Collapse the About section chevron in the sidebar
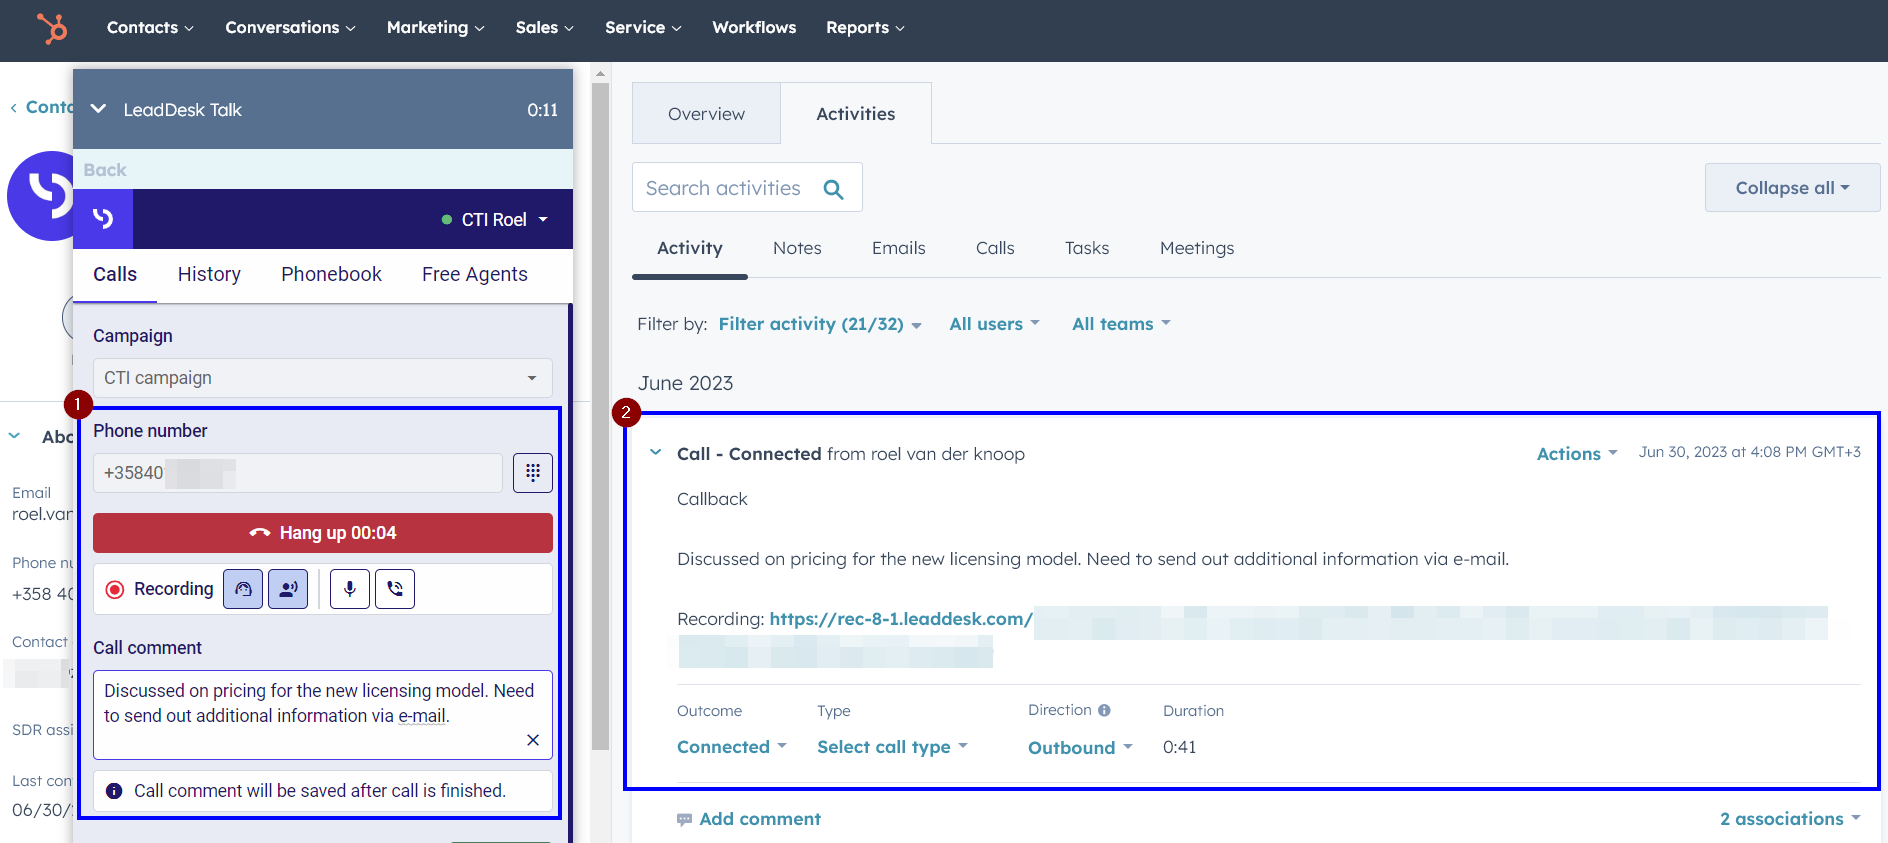1888x843 pixels. (15, 436)
